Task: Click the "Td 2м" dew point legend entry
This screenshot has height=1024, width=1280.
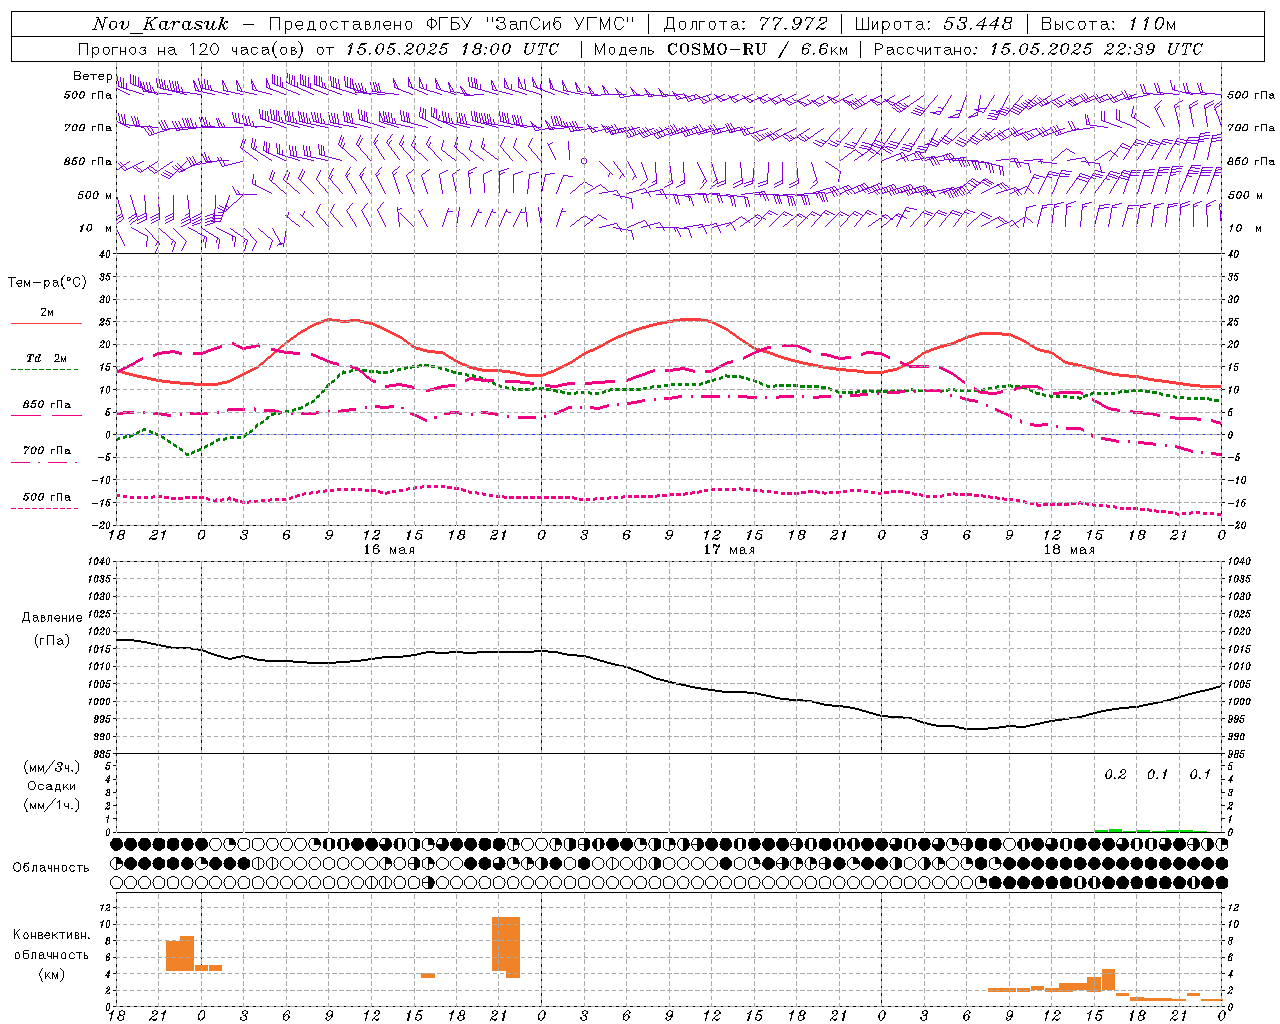Action: 46,358
